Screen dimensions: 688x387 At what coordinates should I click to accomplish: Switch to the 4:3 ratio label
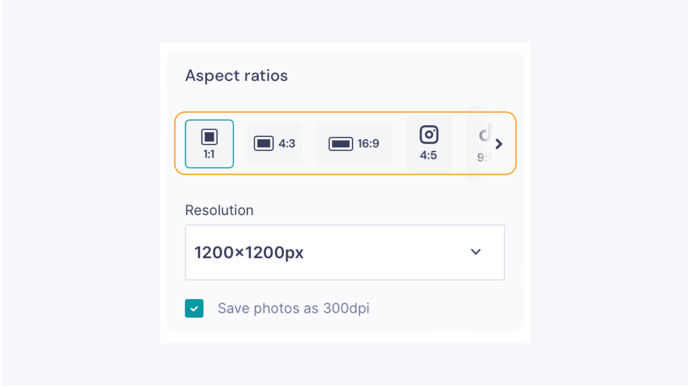click(287, 143)
